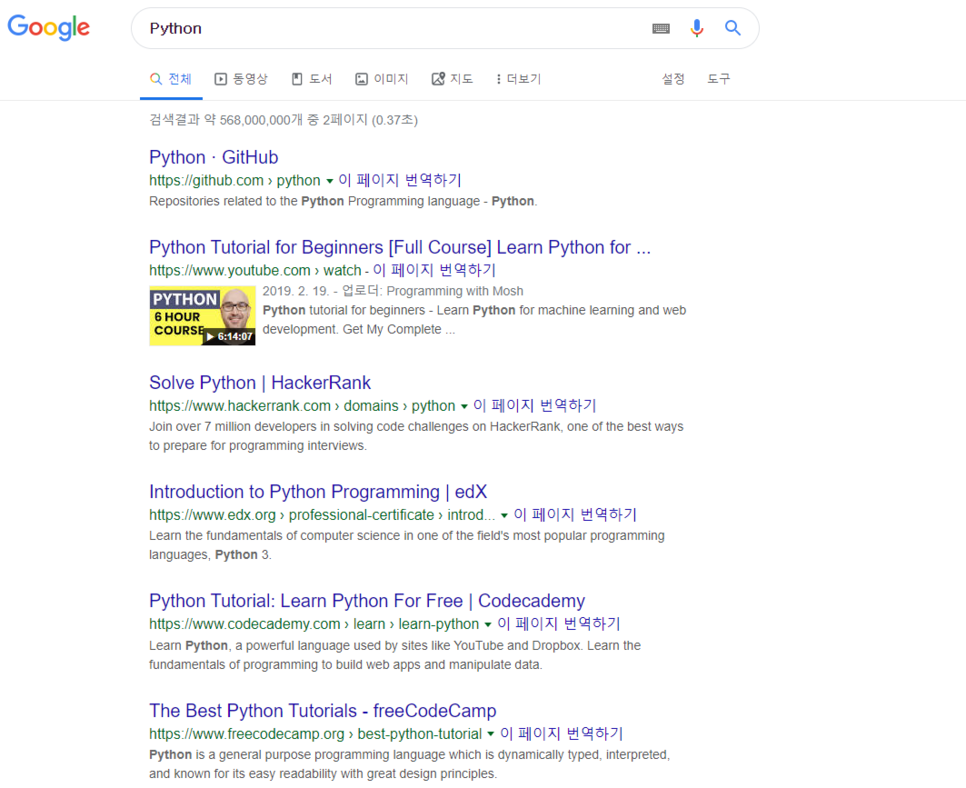
Task: Click the uploader text Programming with Mosh
Action: 455,291
